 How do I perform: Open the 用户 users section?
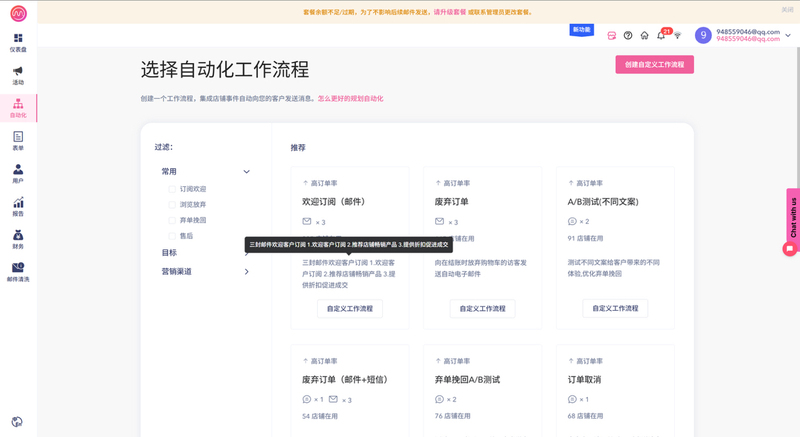coord(18,173)
